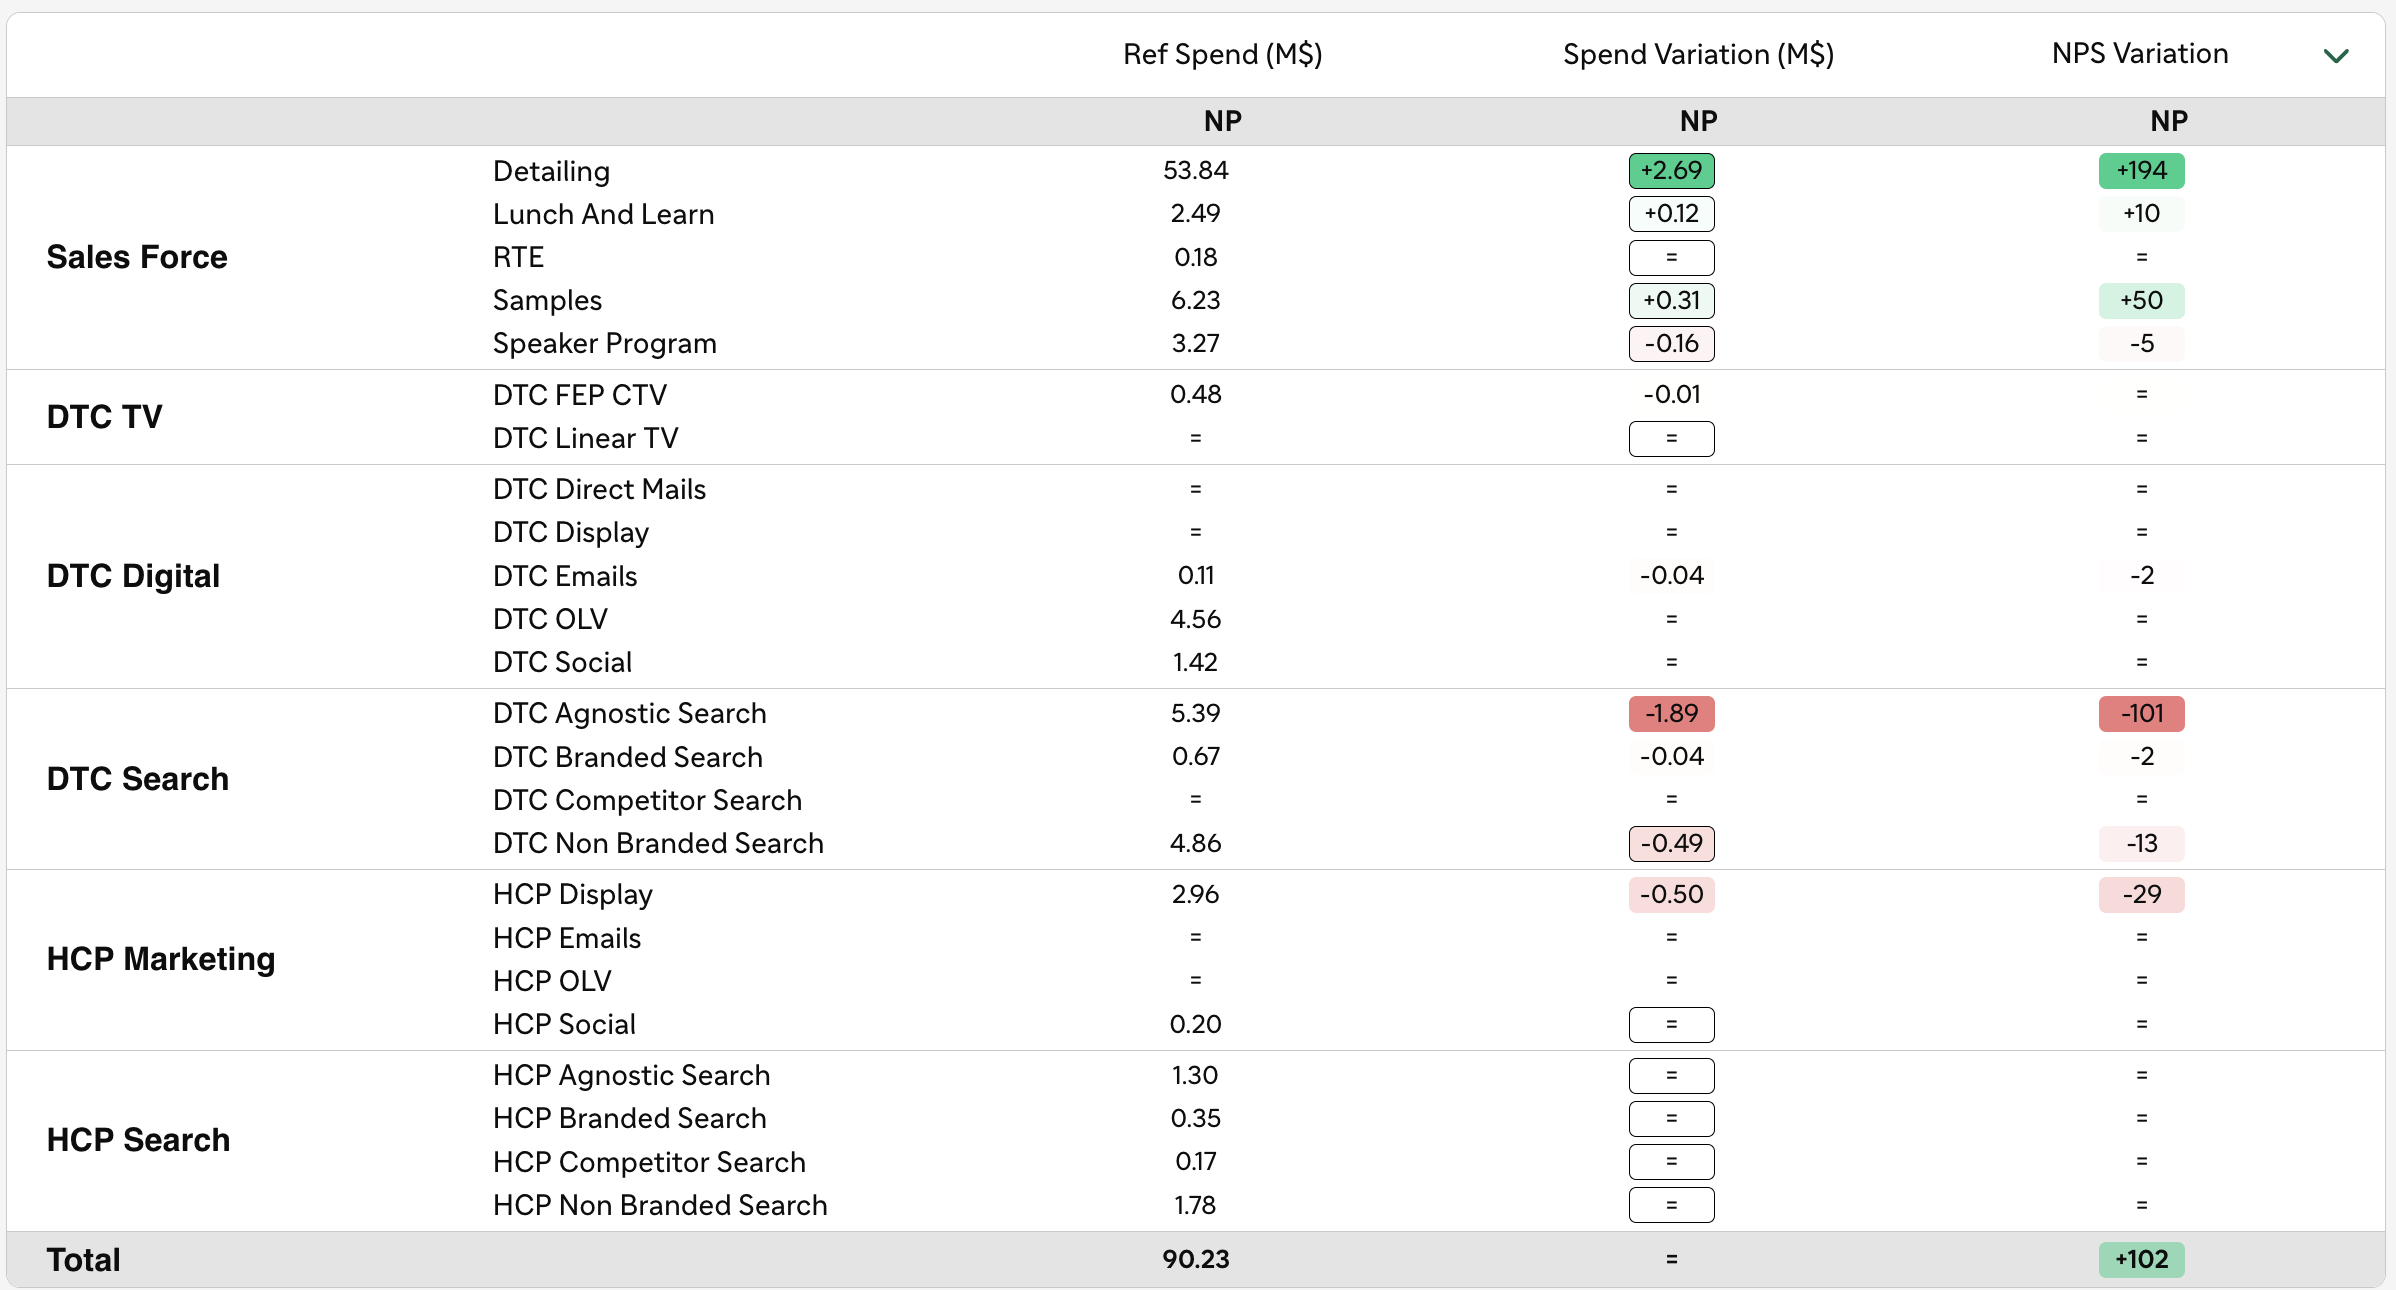2396x1290 pixels.
Task: Click the Detailing +194 NPS badge
Action: [x=2141, y=171]
